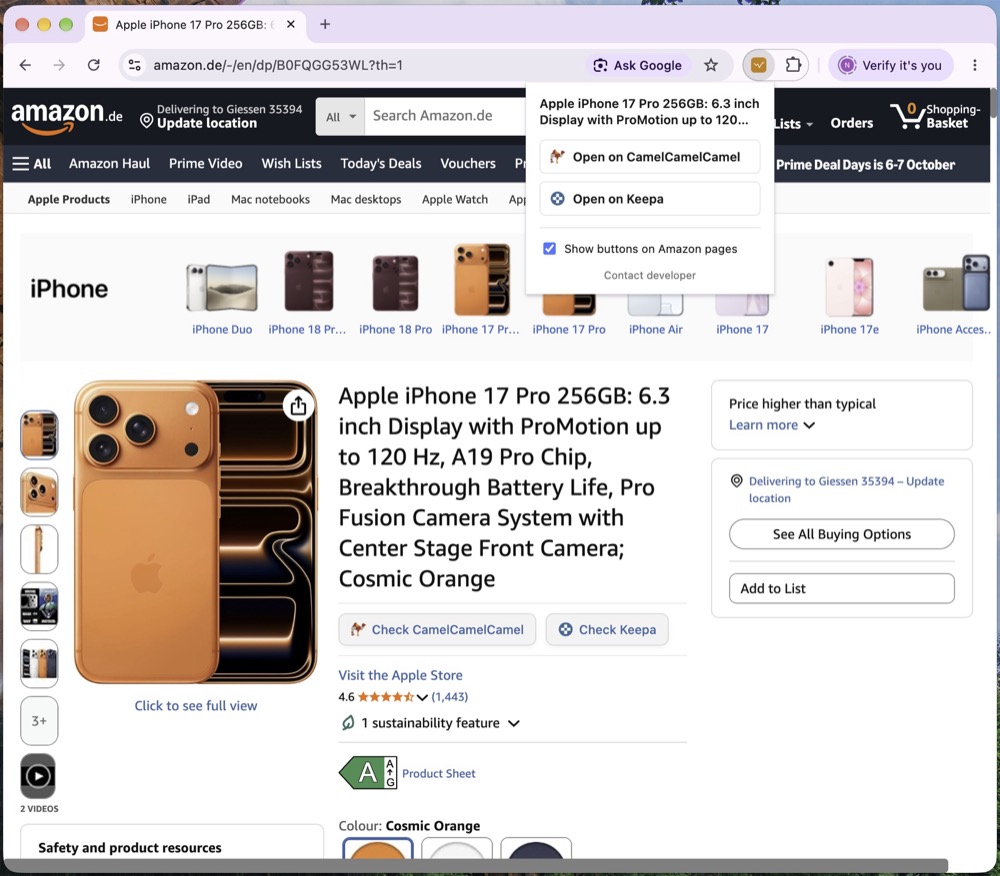Open iPhone Air category link
1000x876 pixels.
pyautogui.click(x=656, y=330)
